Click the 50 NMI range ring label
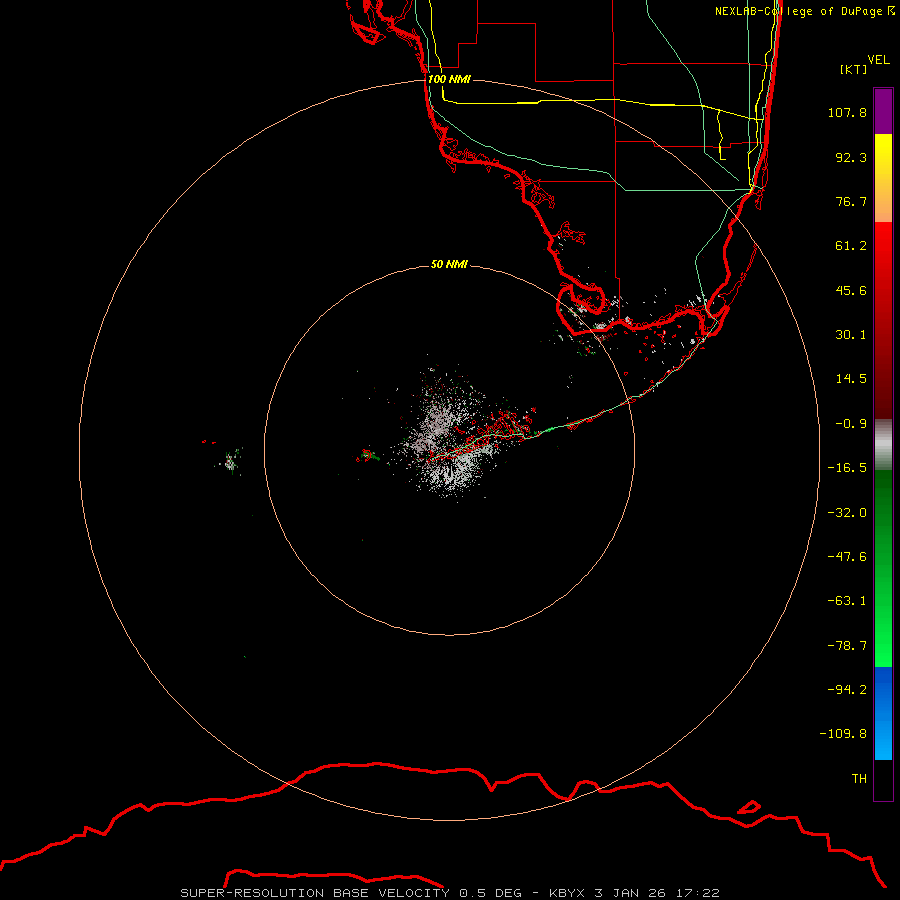Screen dimensions: 900x900 pos(449,264)
